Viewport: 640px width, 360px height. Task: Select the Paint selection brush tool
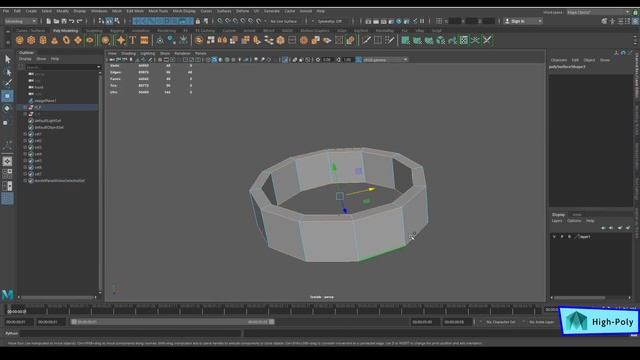coord(8,83)
